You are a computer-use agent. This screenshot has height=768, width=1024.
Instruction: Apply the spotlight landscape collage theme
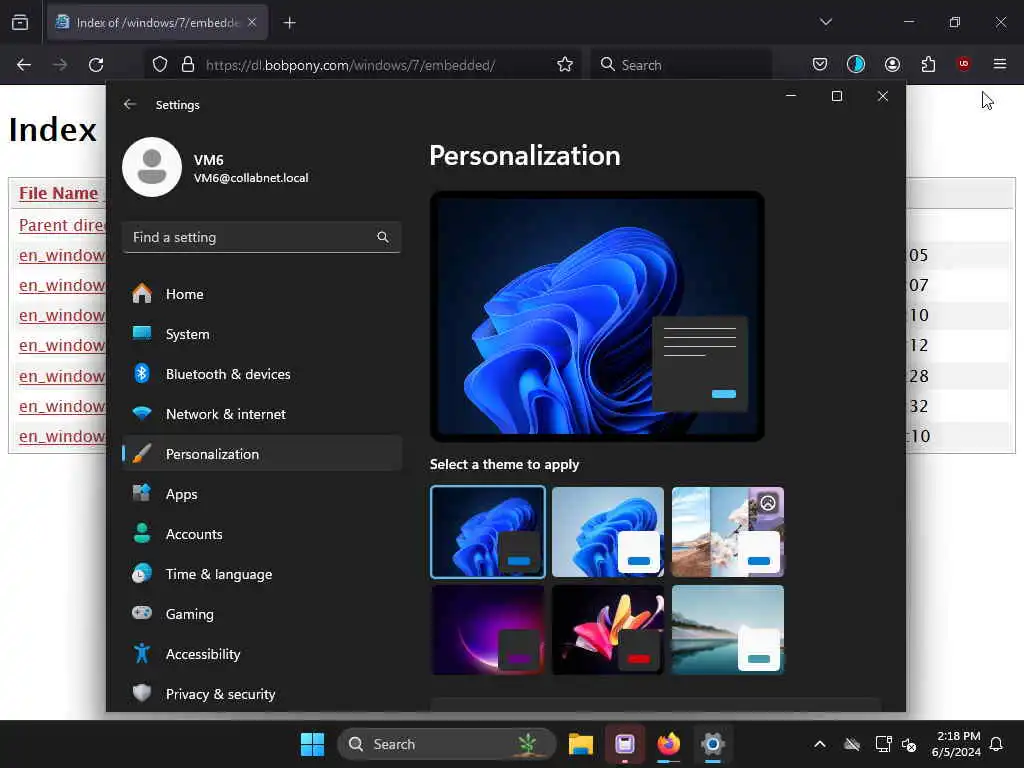pos(728,532)
